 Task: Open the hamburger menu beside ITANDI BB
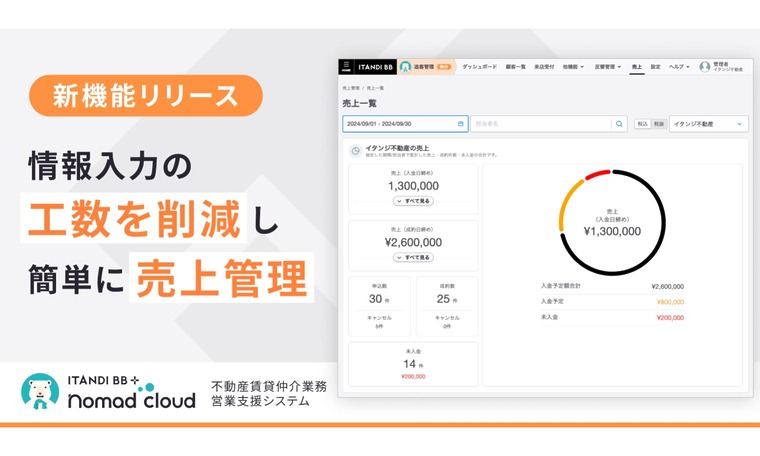pyautogui.click(x=345, y=67)
